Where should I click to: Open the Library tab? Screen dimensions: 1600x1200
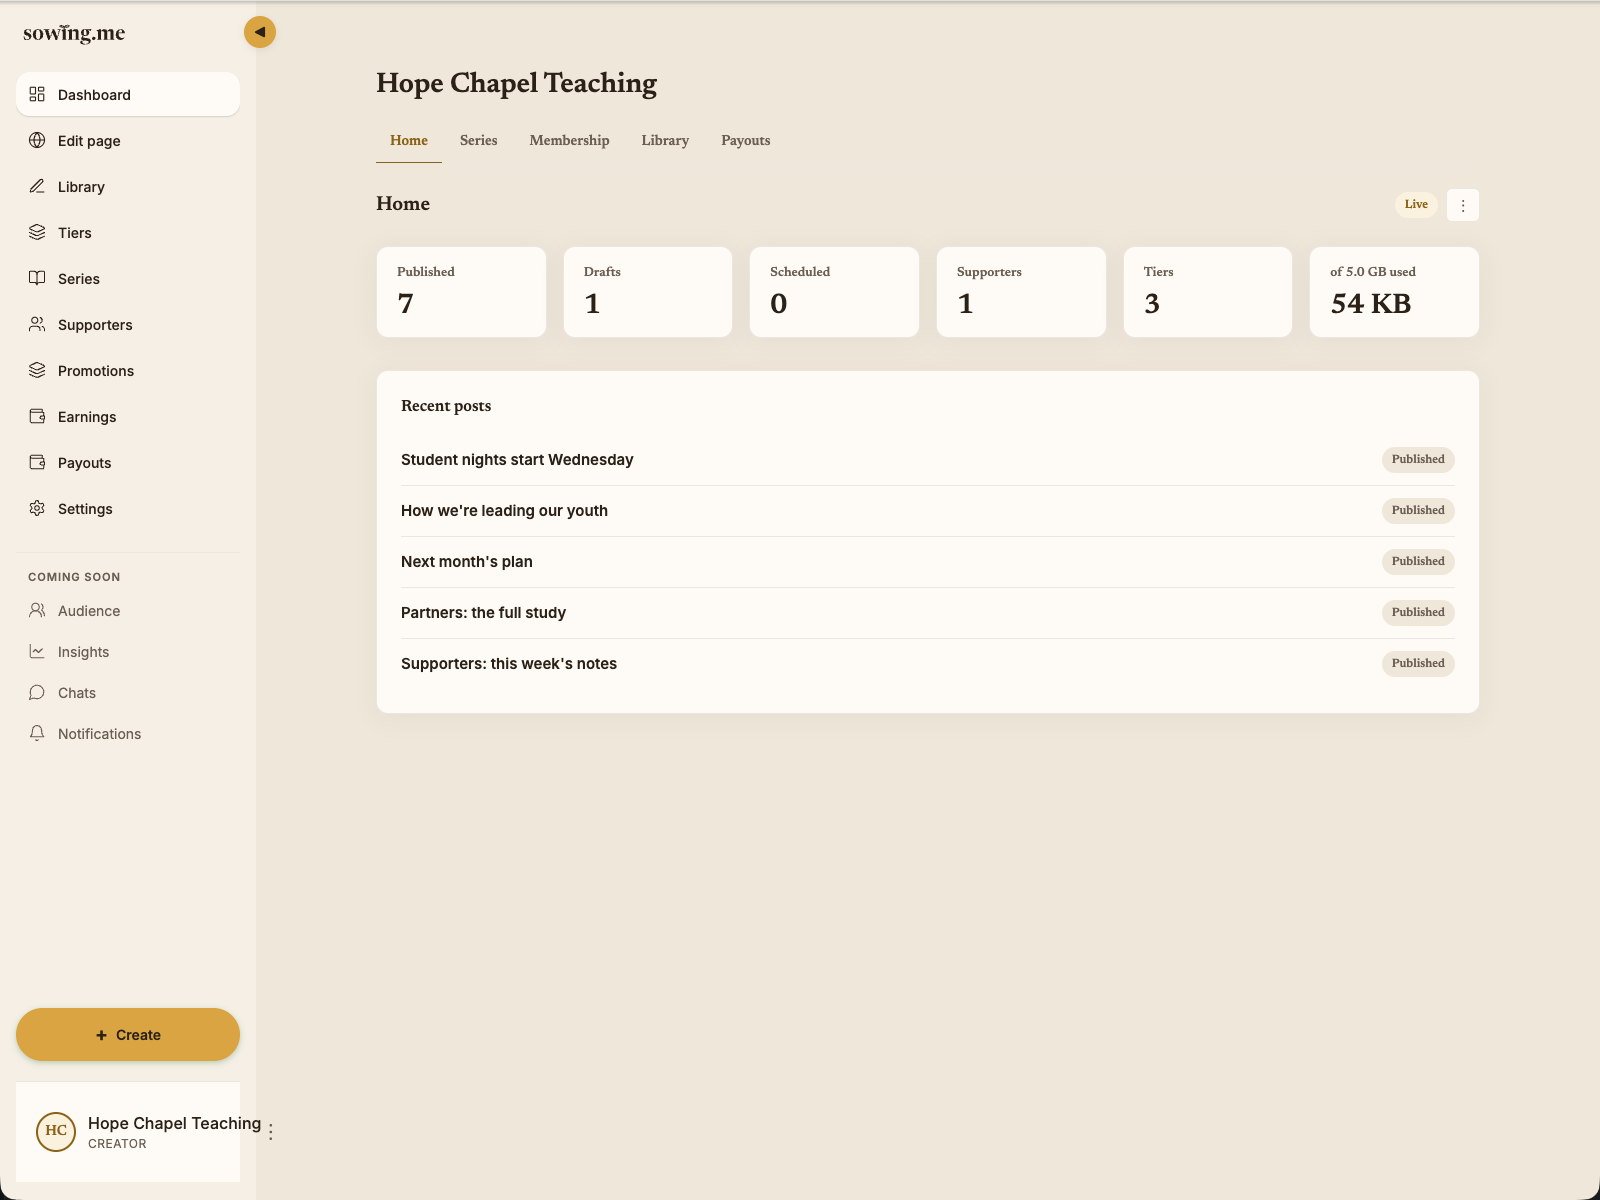click(665, 140)
